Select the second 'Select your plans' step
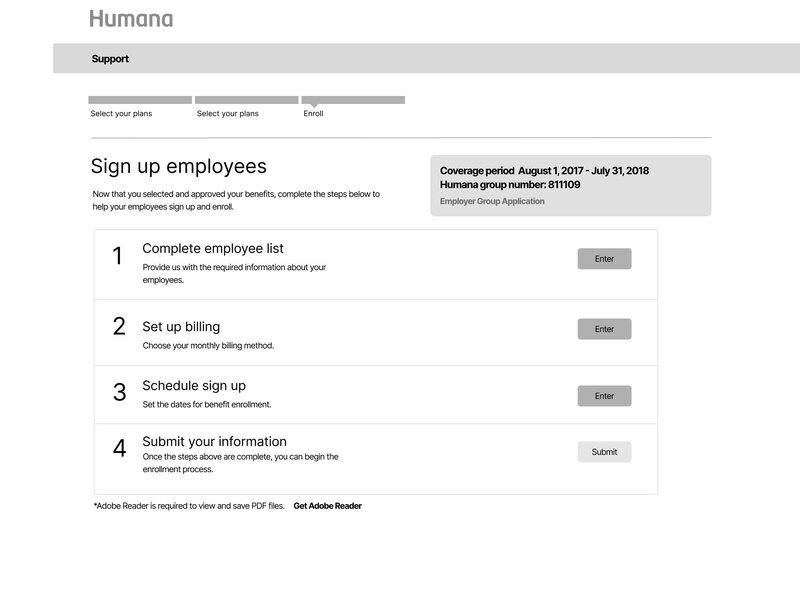Screen dimensions: 800x611 pyautogui.click(x=228, y=113)
